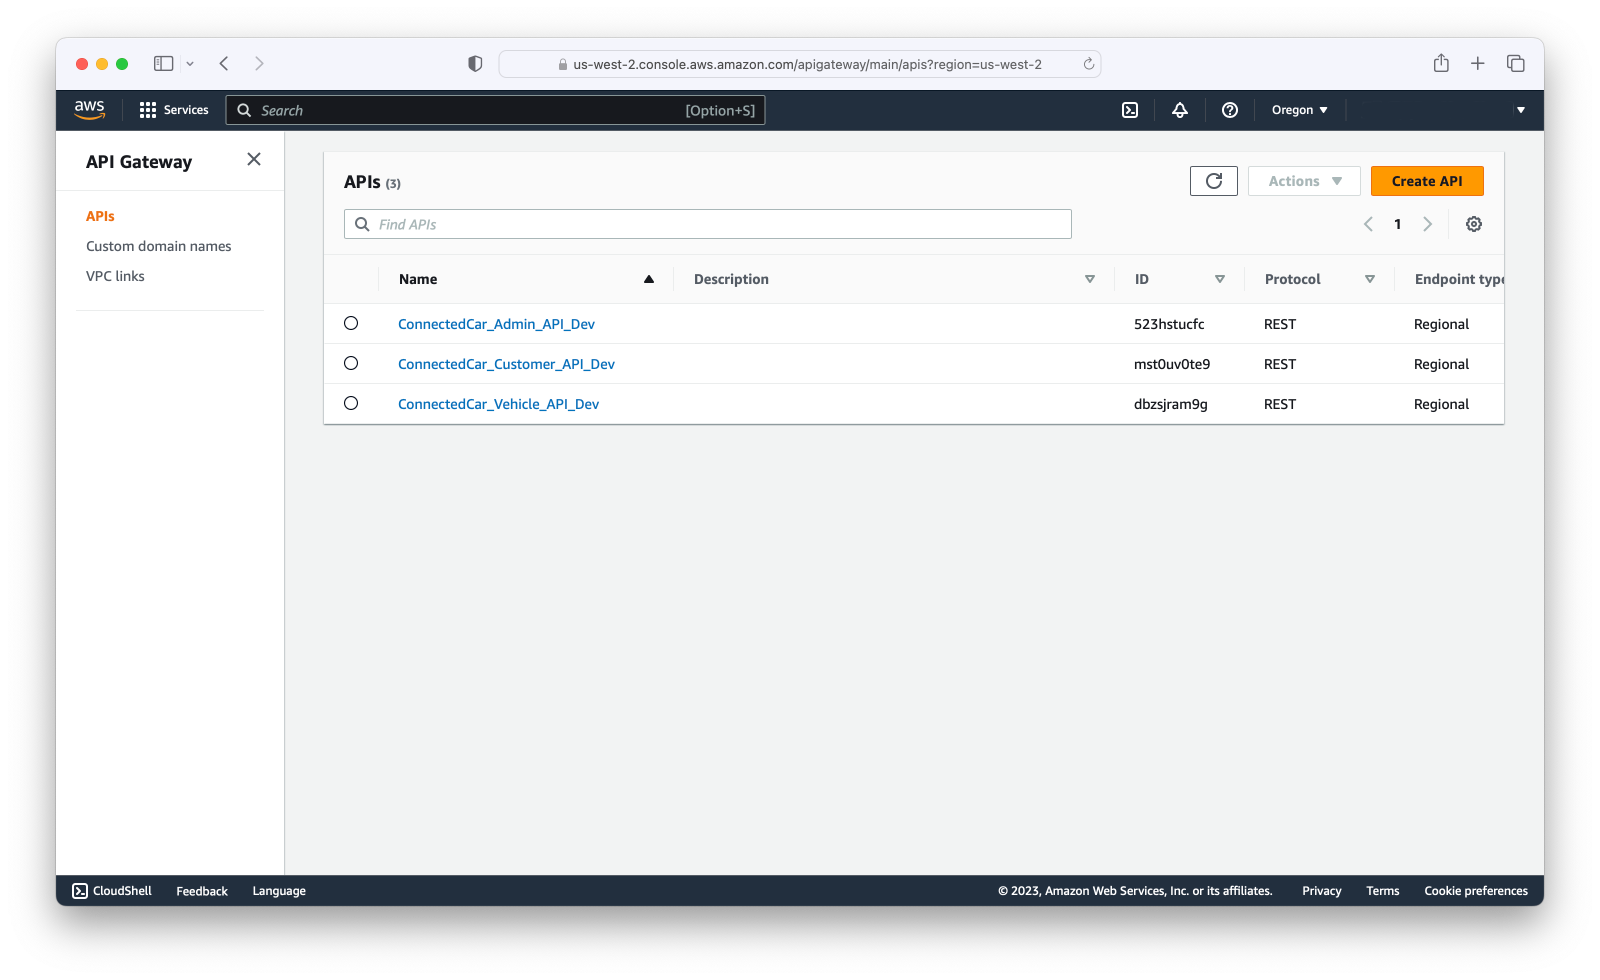Open Cookie preferences
The image size is (1600, 980).
[1476, 891]
